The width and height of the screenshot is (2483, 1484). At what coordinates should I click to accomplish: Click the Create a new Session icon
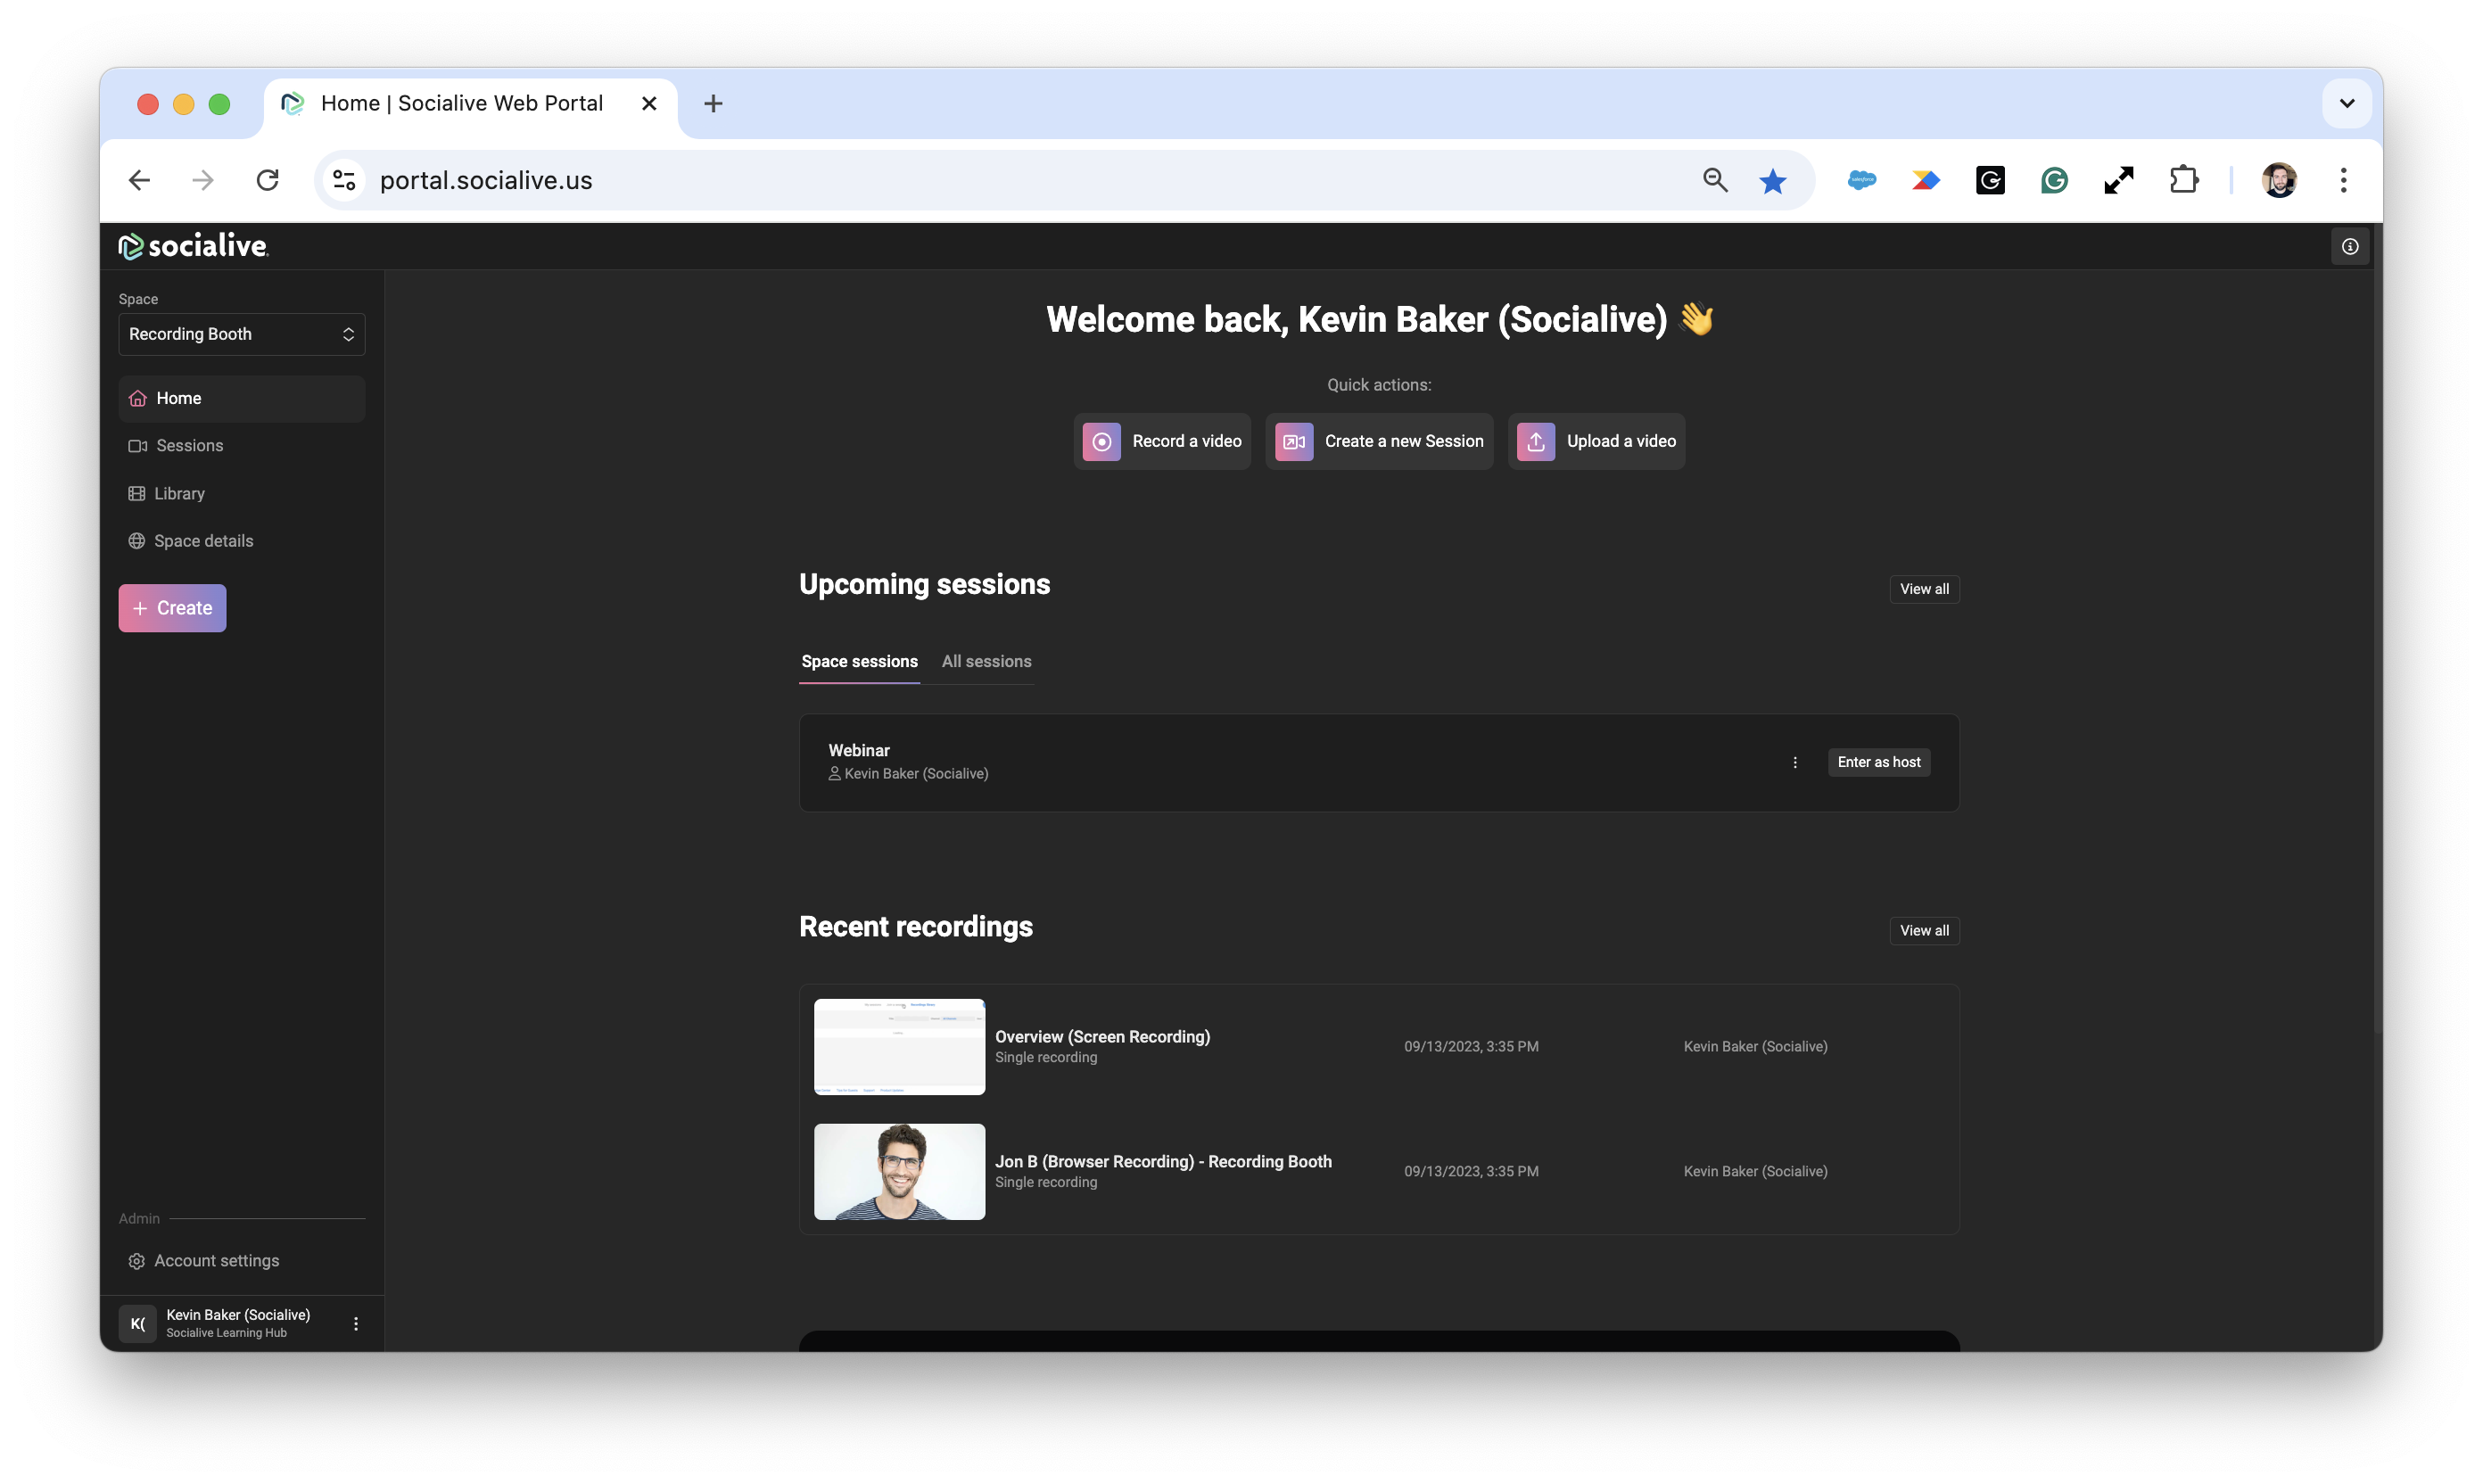[1293, 441]
